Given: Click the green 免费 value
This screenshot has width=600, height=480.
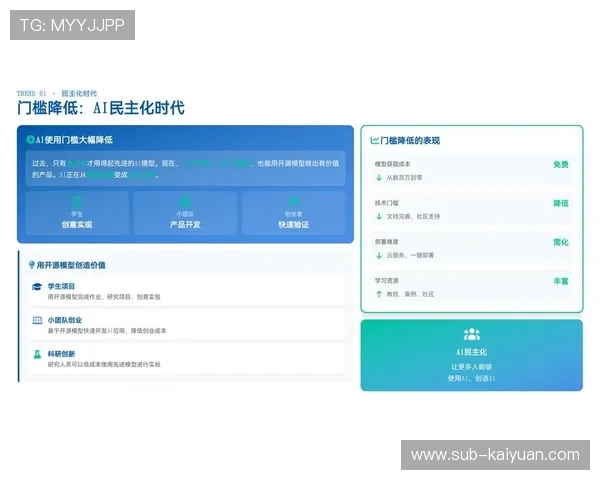Looking at the screenshot, I should click(561, 165).
